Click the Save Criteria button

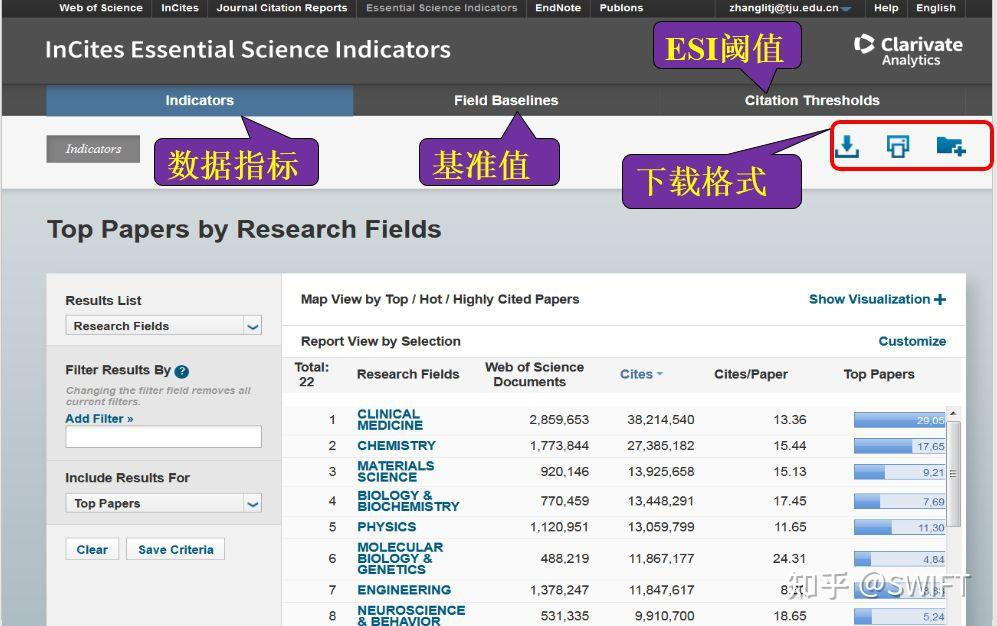pos(175,548)
